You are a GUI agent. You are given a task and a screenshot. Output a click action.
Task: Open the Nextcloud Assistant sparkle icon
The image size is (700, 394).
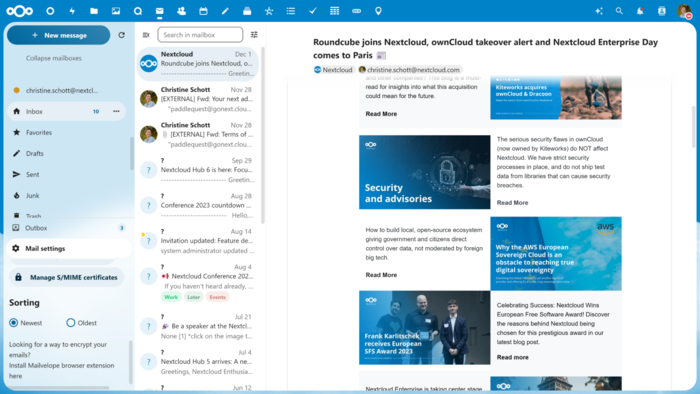599,11
